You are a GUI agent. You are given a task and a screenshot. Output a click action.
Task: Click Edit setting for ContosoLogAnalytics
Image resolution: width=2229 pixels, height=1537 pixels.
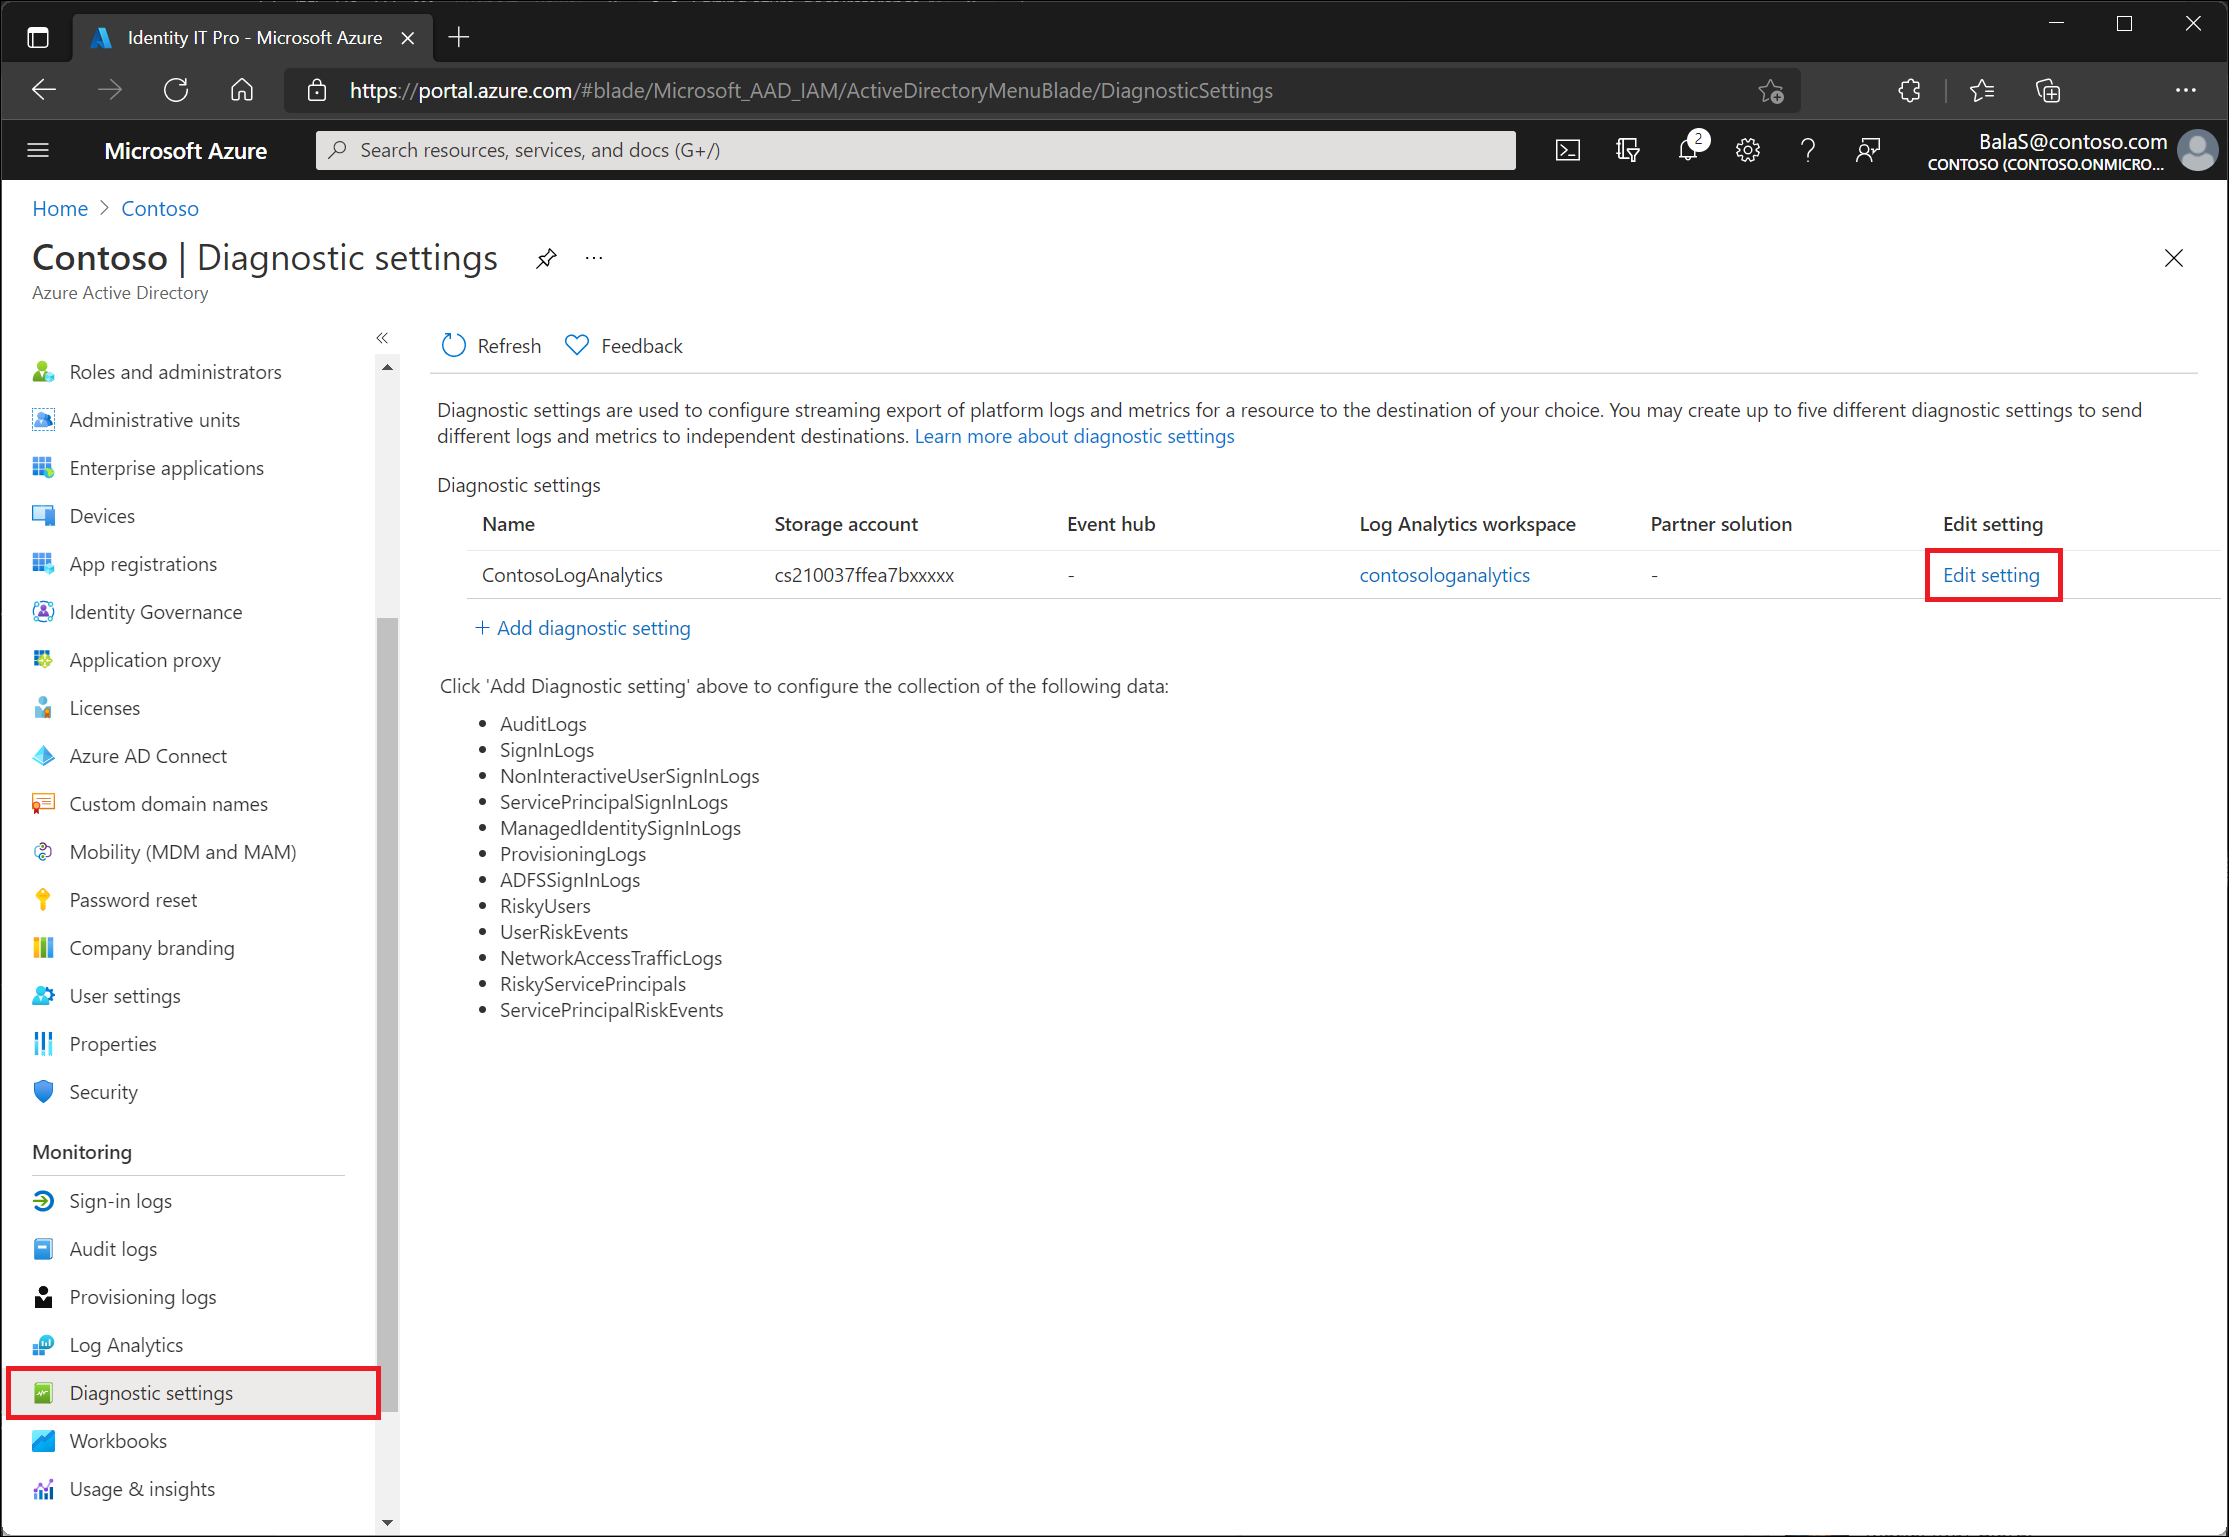coord(1990,575)
